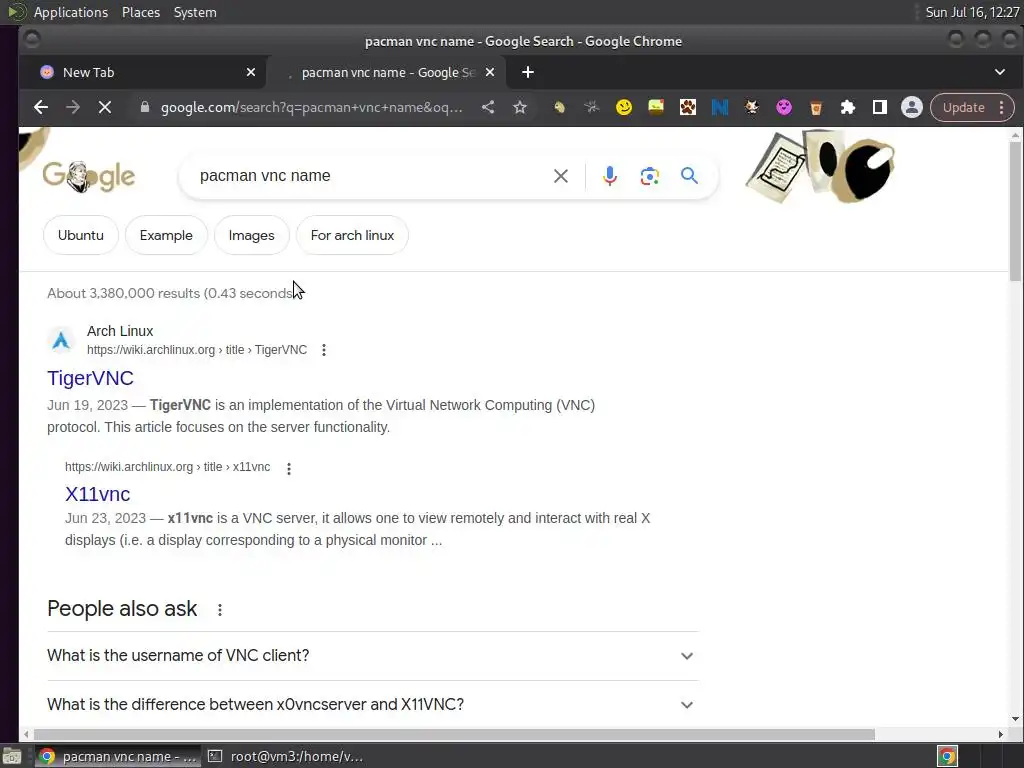
Task: Open the X11vnc wiki result
Action: pyautogui.click(x=97, y=494)
